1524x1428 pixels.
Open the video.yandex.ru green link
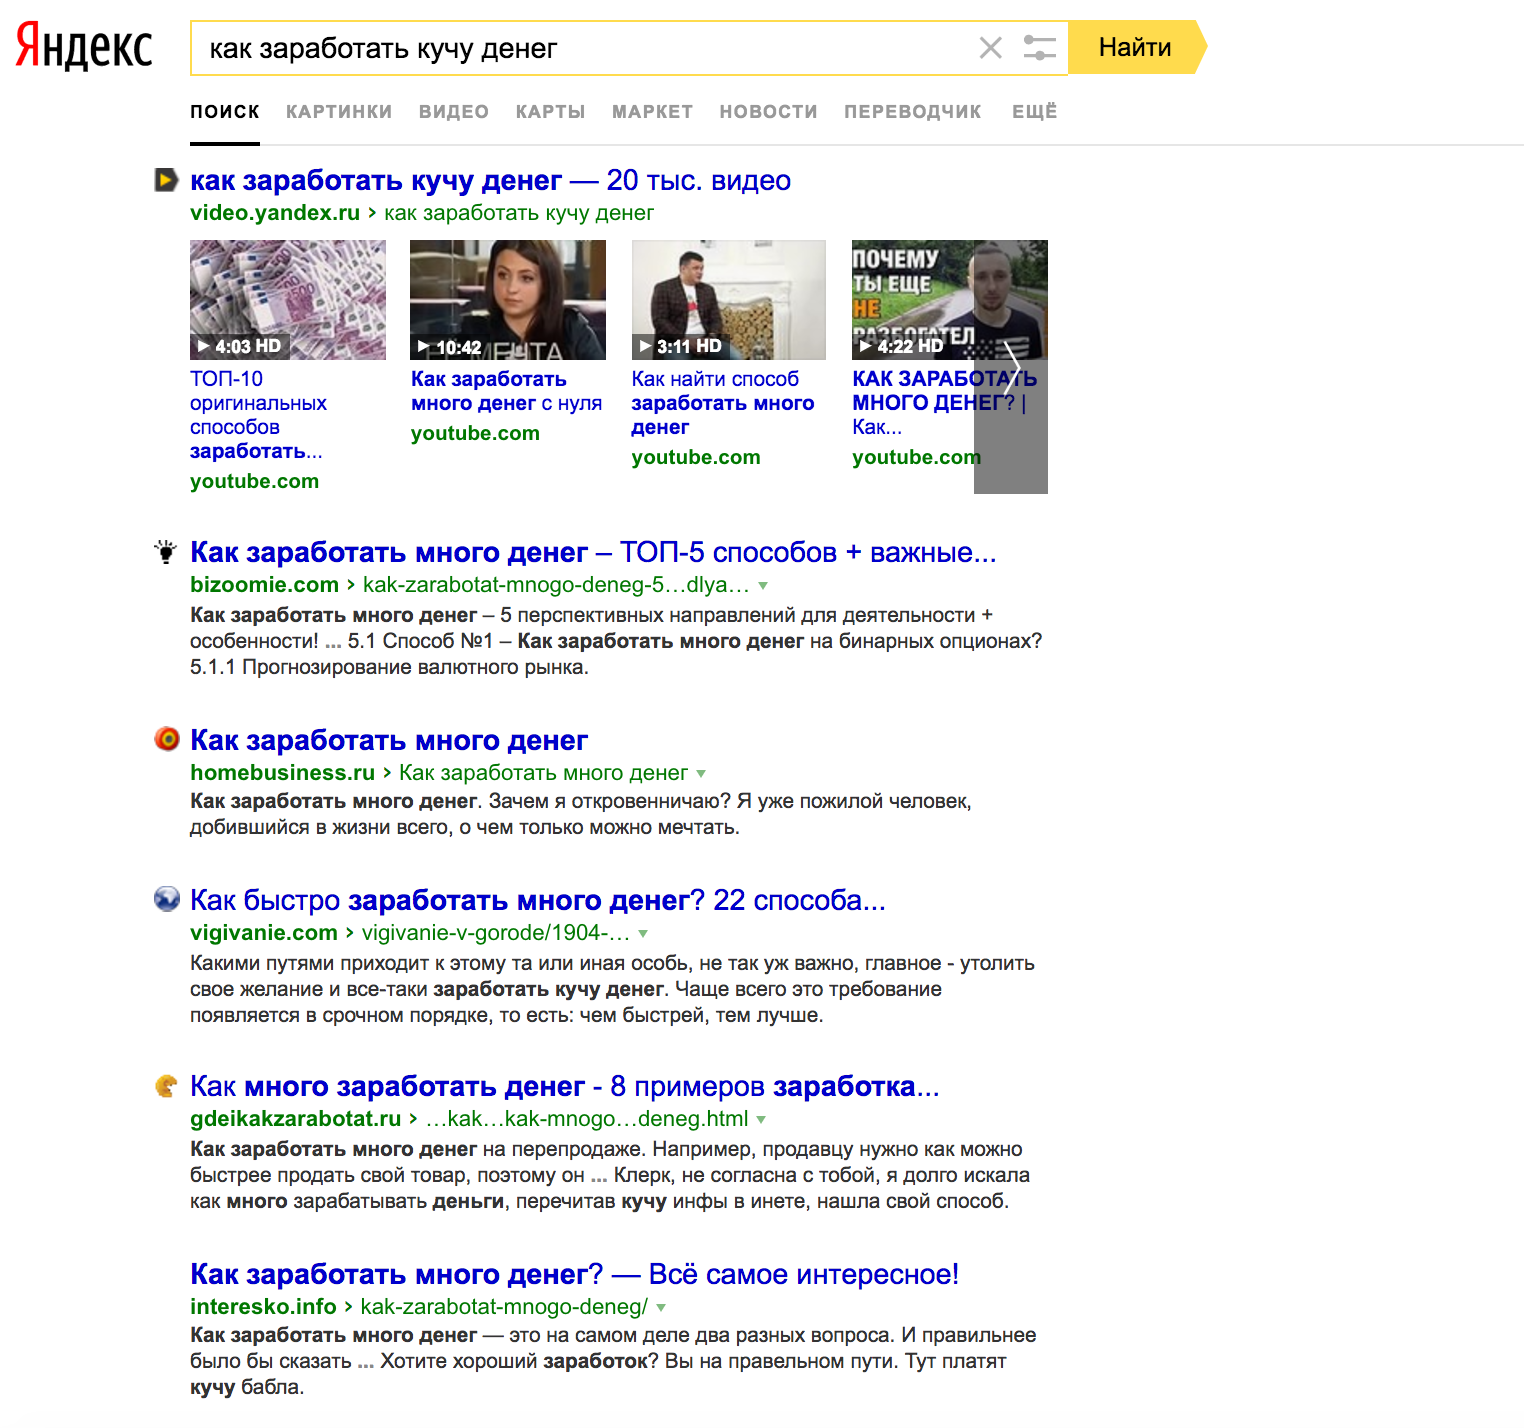pos(275,213)
